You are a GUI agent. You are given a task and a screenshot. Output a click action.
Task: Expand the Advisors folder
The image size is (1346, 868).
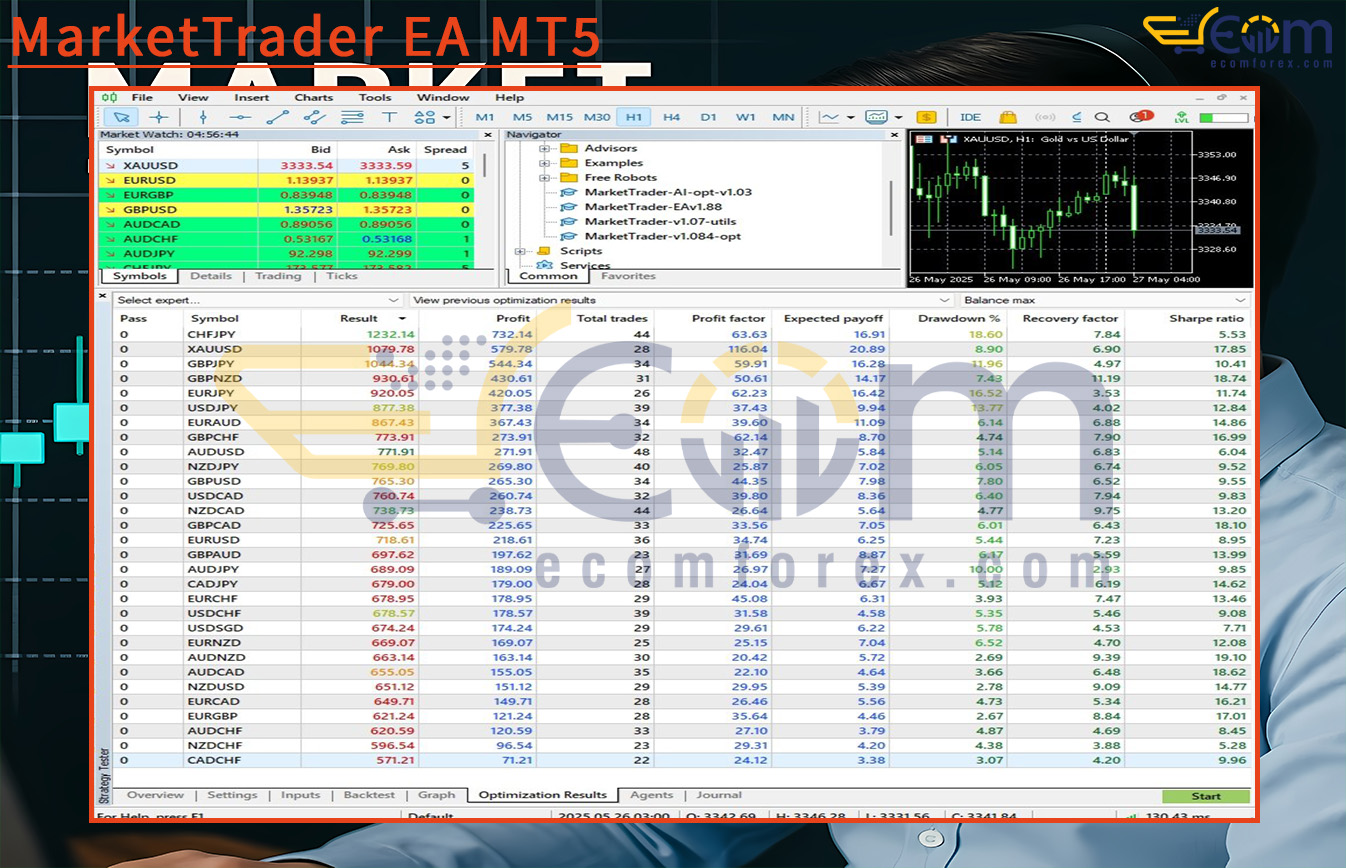pos(545,148)
